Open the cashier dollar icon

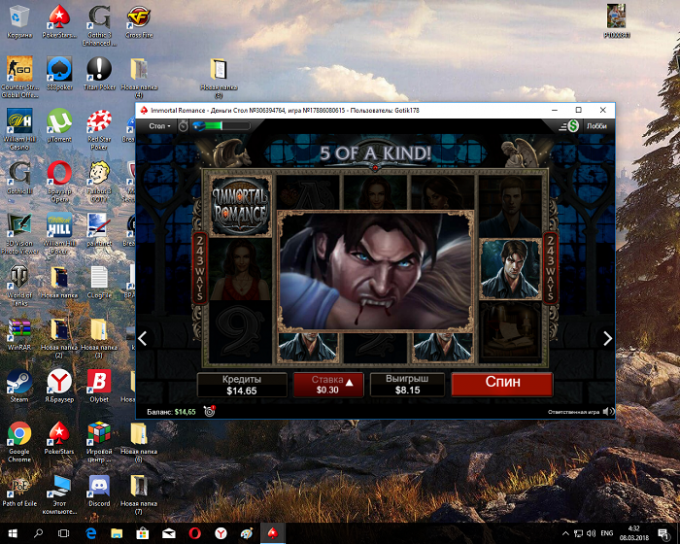(x=573, y=126)
